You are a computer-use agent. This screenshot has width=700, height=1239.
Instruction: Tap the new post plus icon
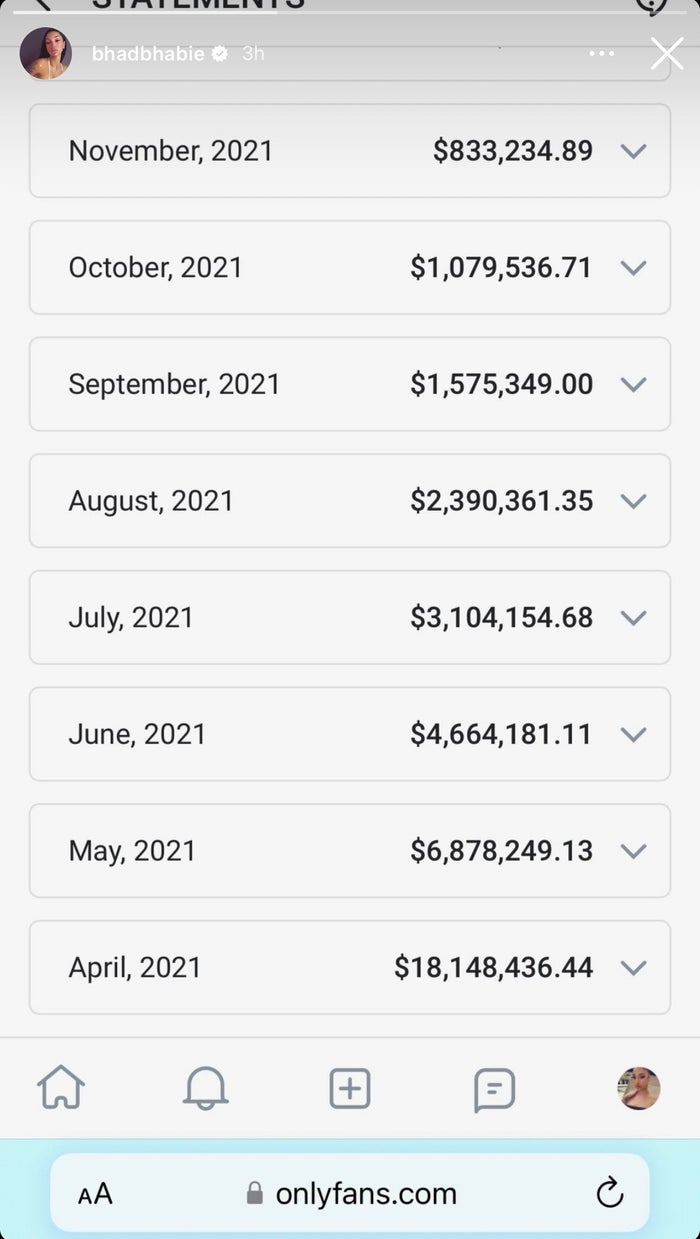(350, 1088)
